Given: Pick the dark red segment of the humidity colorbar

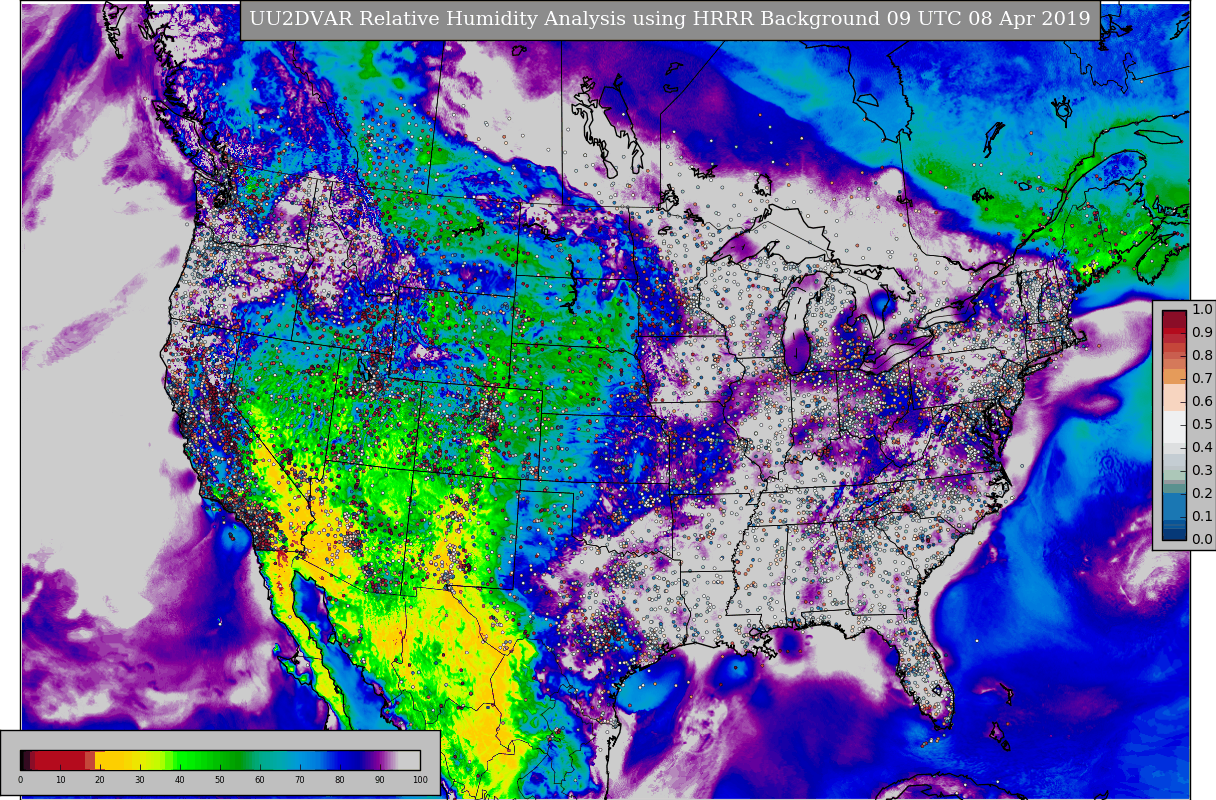Looking at the screenshot, I should (x=60, y=760).
